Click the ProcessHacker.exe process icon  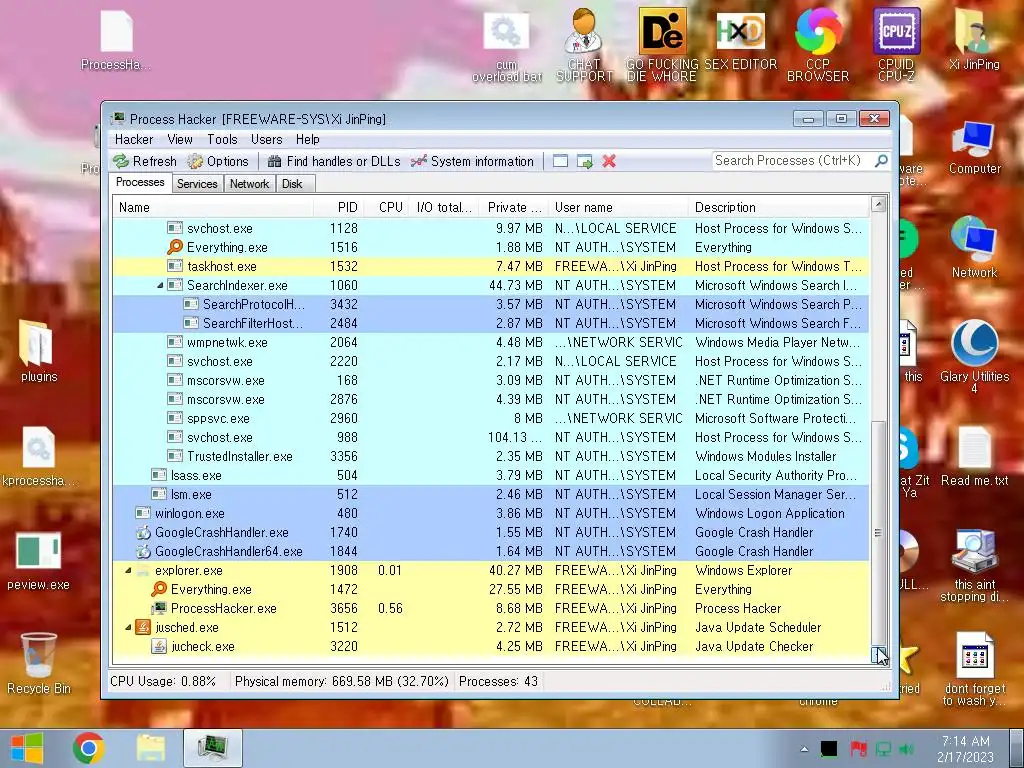159,608
